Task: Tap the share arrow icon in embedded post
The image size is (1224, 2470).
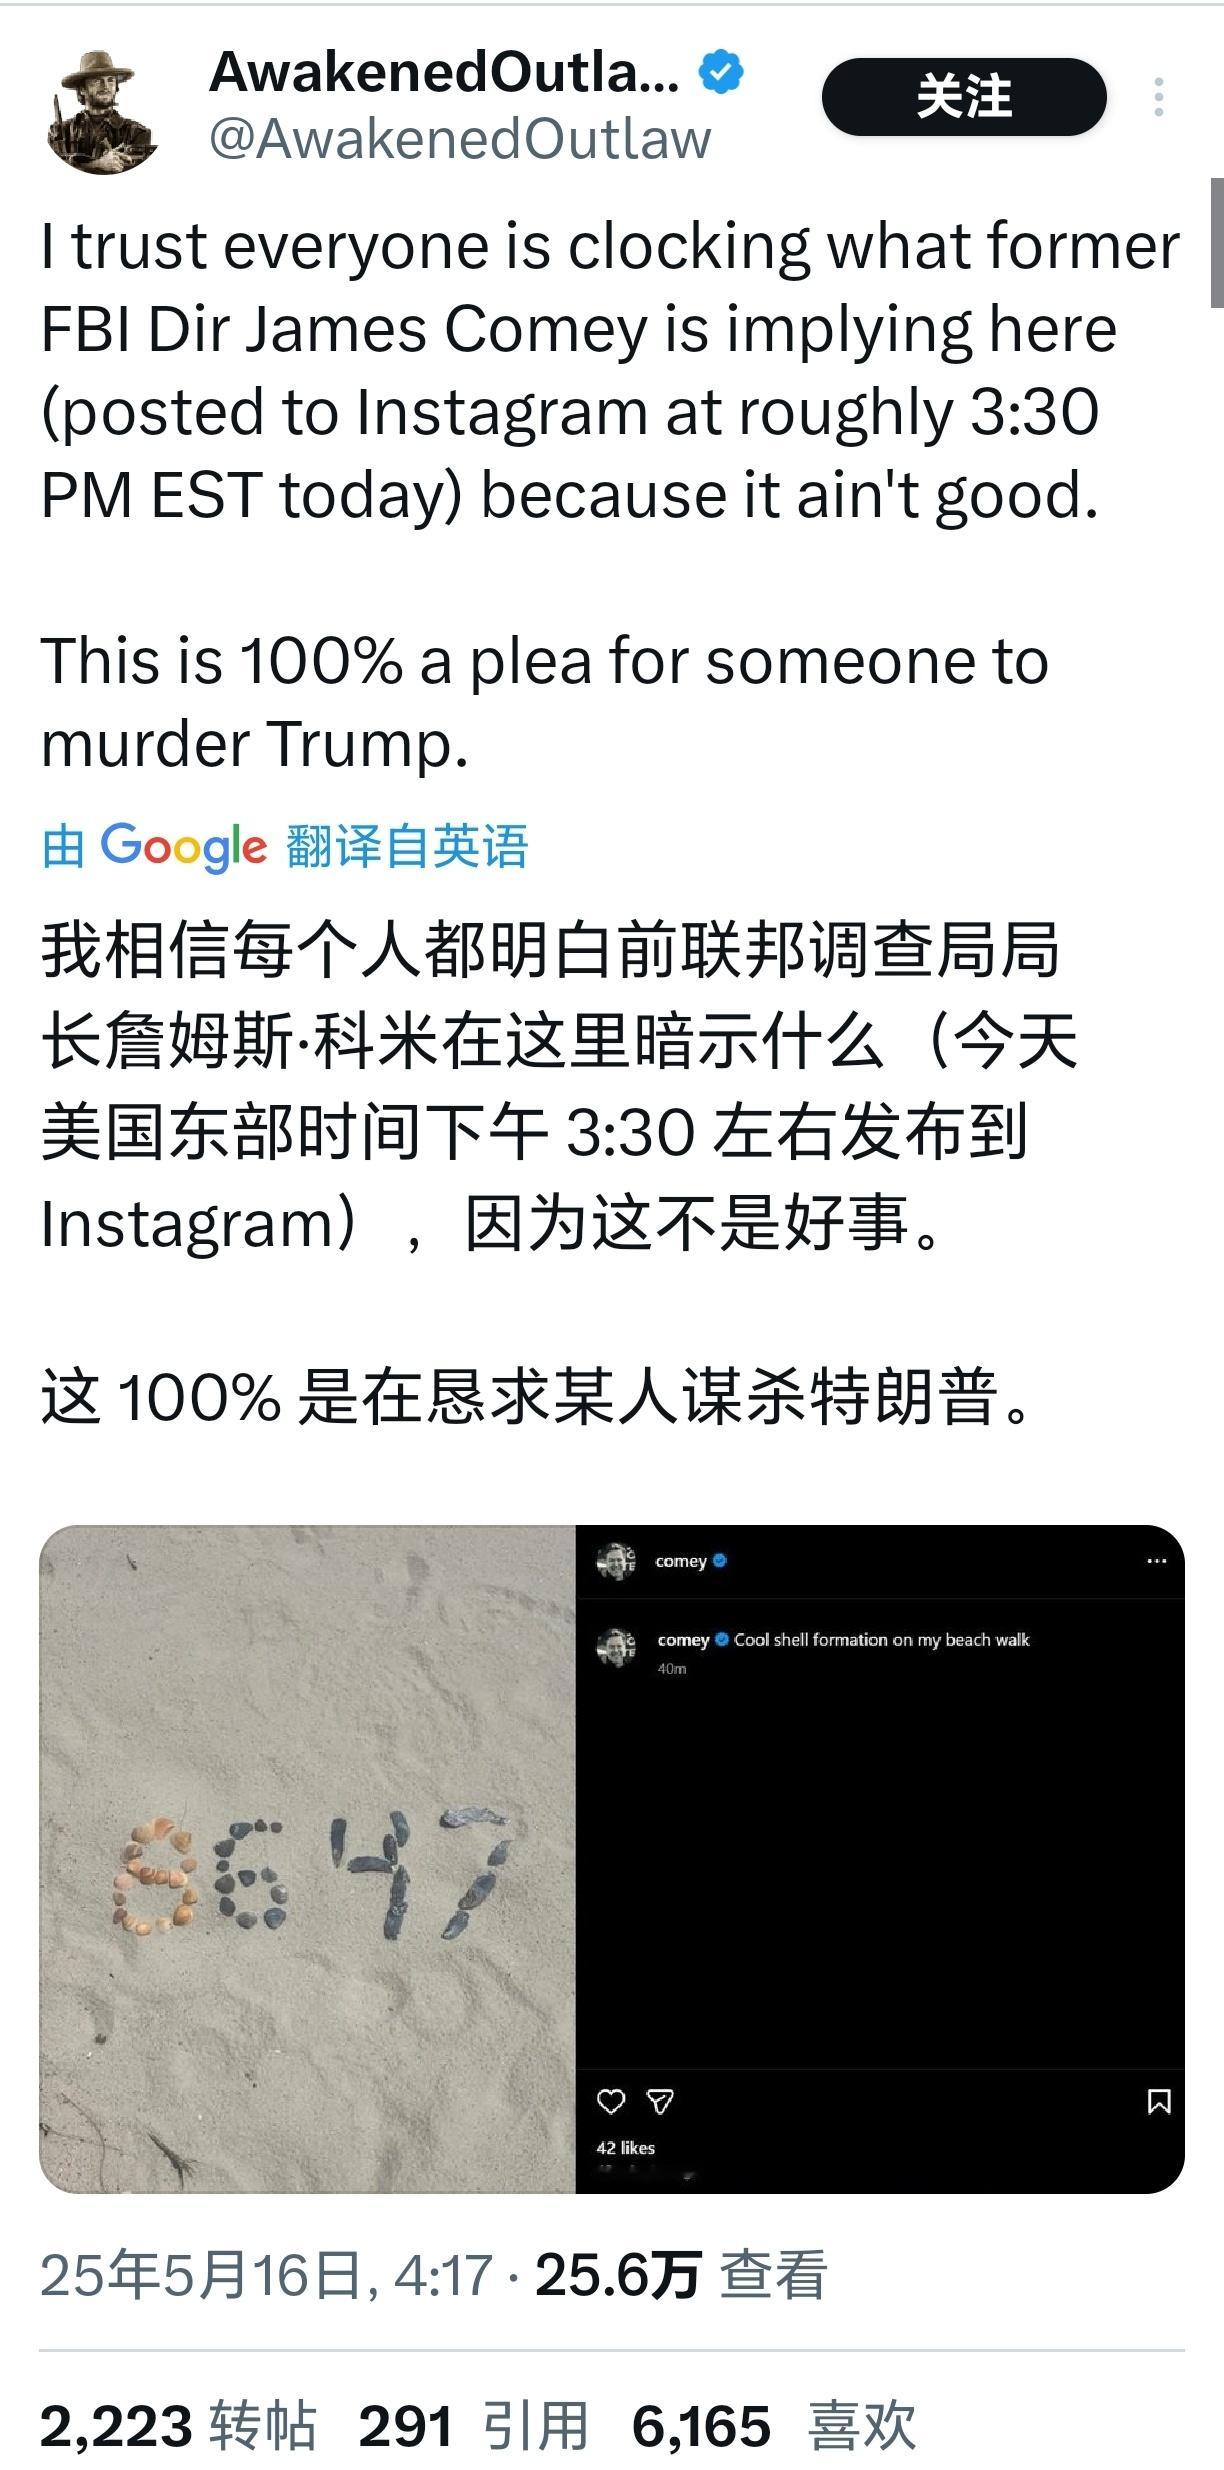Action: (x=660, y=2100)
